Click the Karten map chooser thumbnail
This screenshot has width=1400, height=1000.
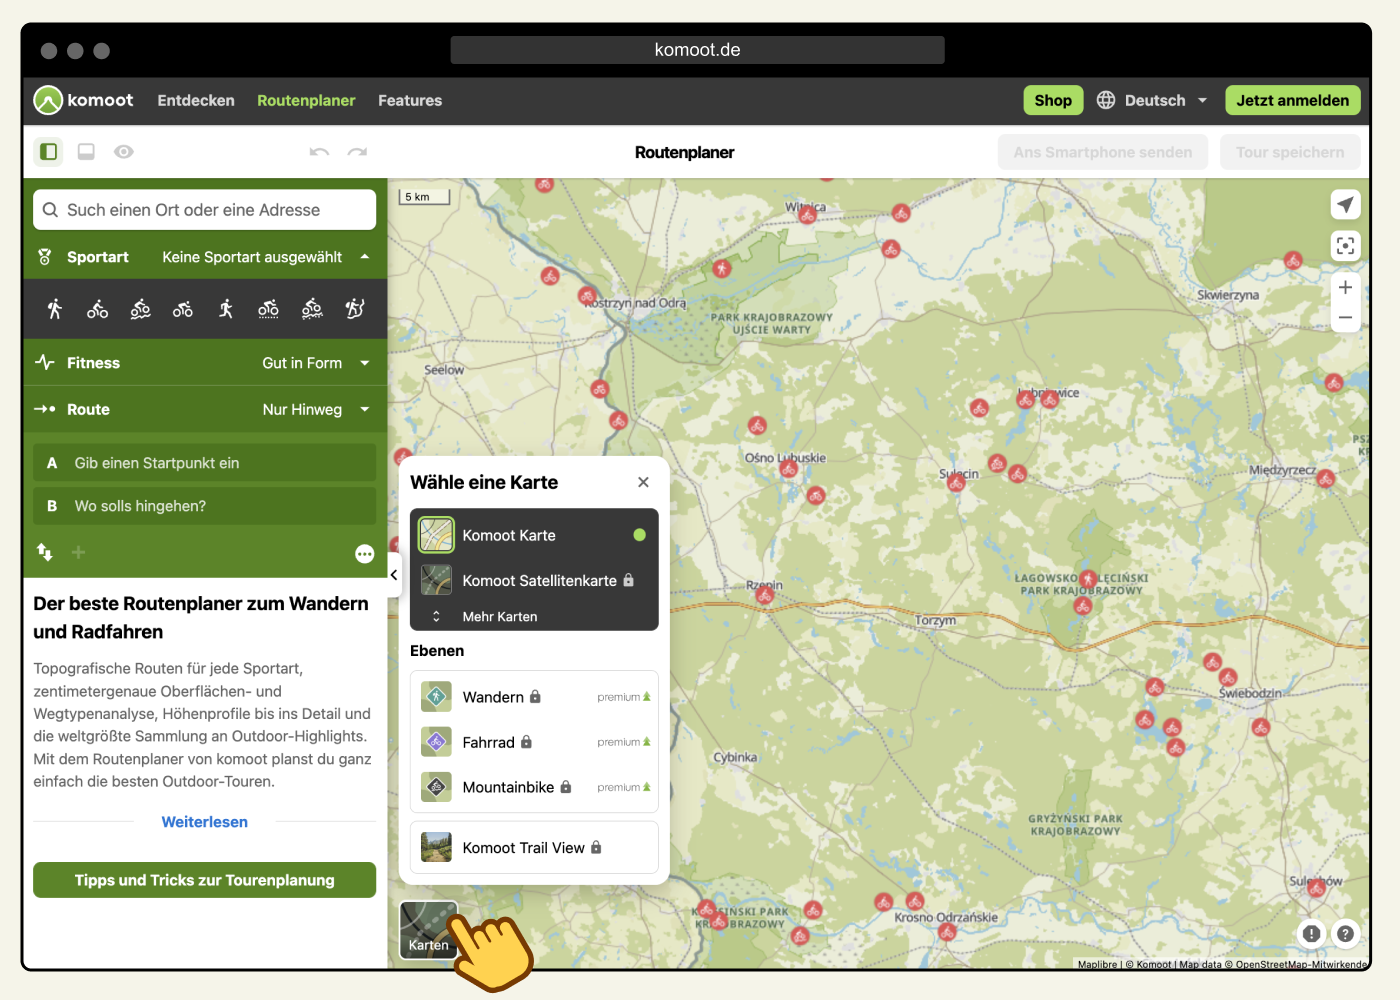coord(429,930)
